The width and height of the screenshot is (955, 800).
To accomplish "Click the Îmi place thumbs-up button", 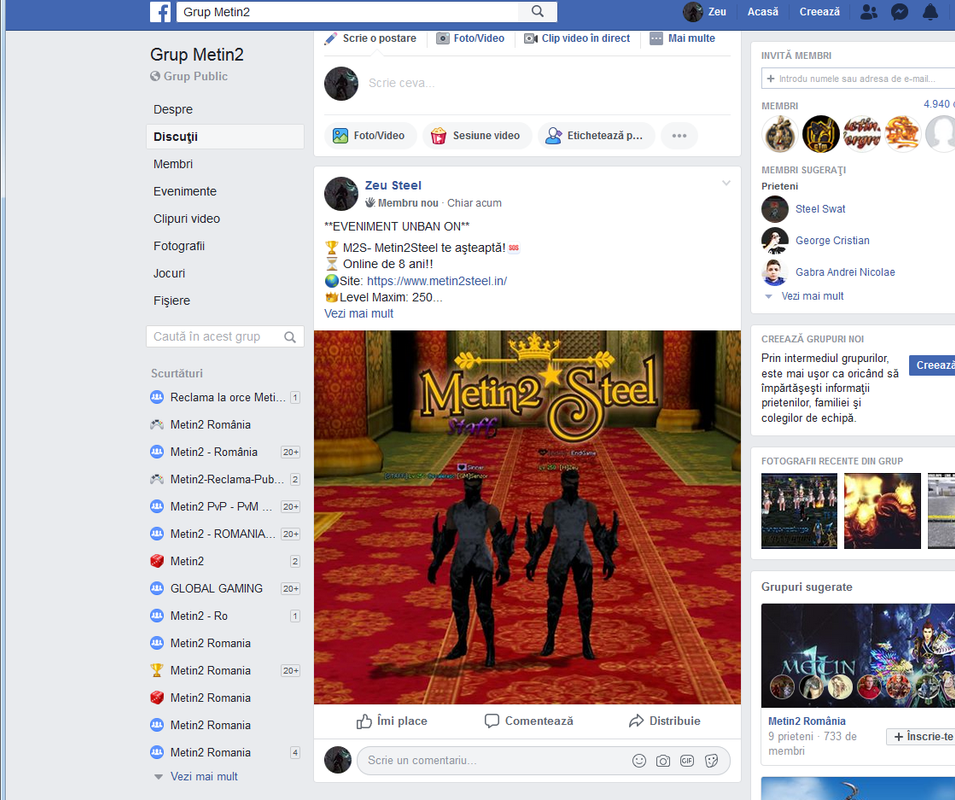I will point(392,721).
